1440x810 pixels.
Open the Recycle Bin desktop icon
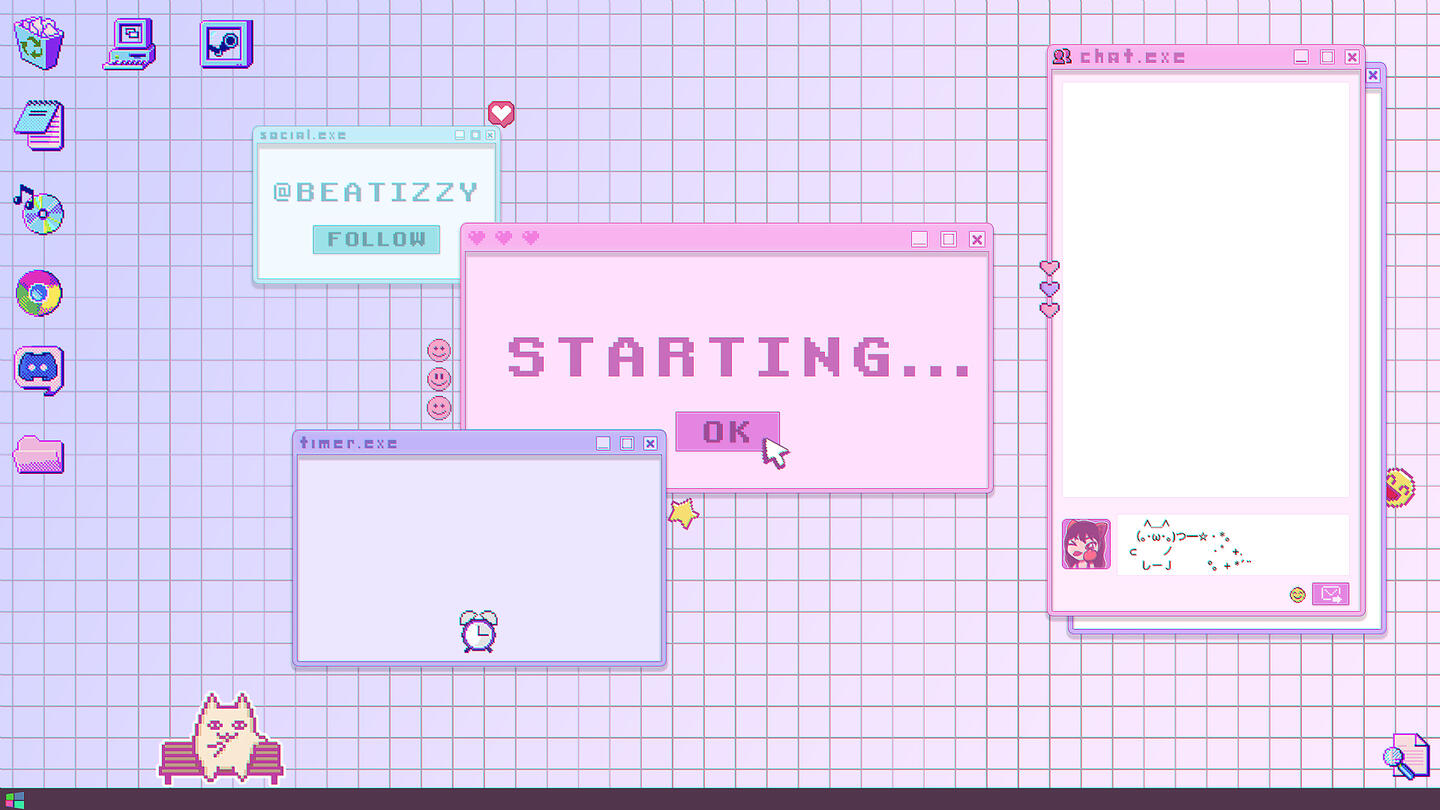coord(39,44)
